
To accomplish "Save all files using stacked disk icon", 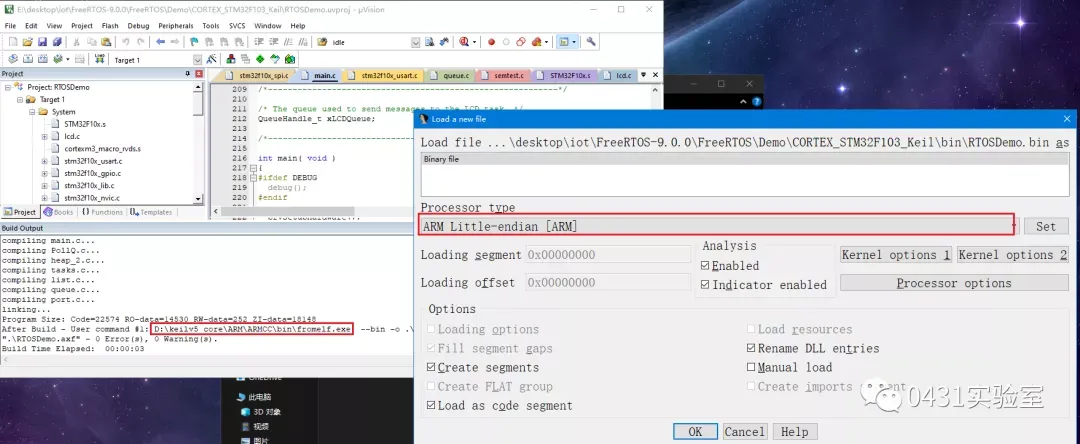I will pos(57,42).
